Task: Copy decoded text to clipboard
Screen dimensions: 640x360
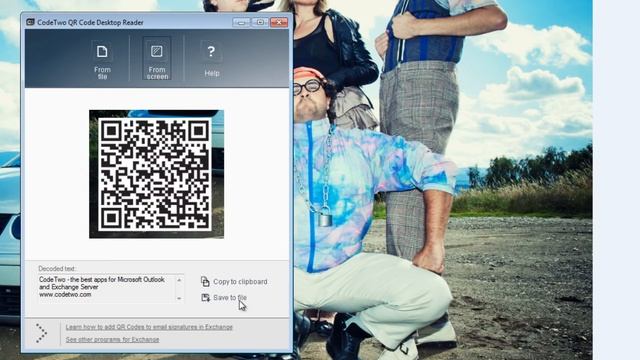Action: pyautogui.click(x=234, y=282)
